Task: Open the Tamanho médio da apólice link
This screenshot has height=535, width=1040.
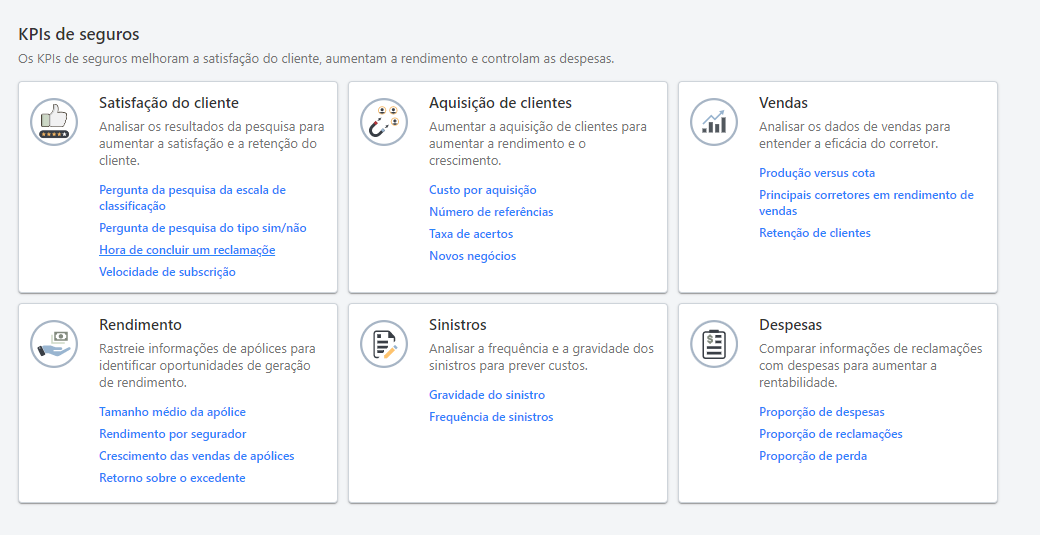Action: [x=172, y=412]
